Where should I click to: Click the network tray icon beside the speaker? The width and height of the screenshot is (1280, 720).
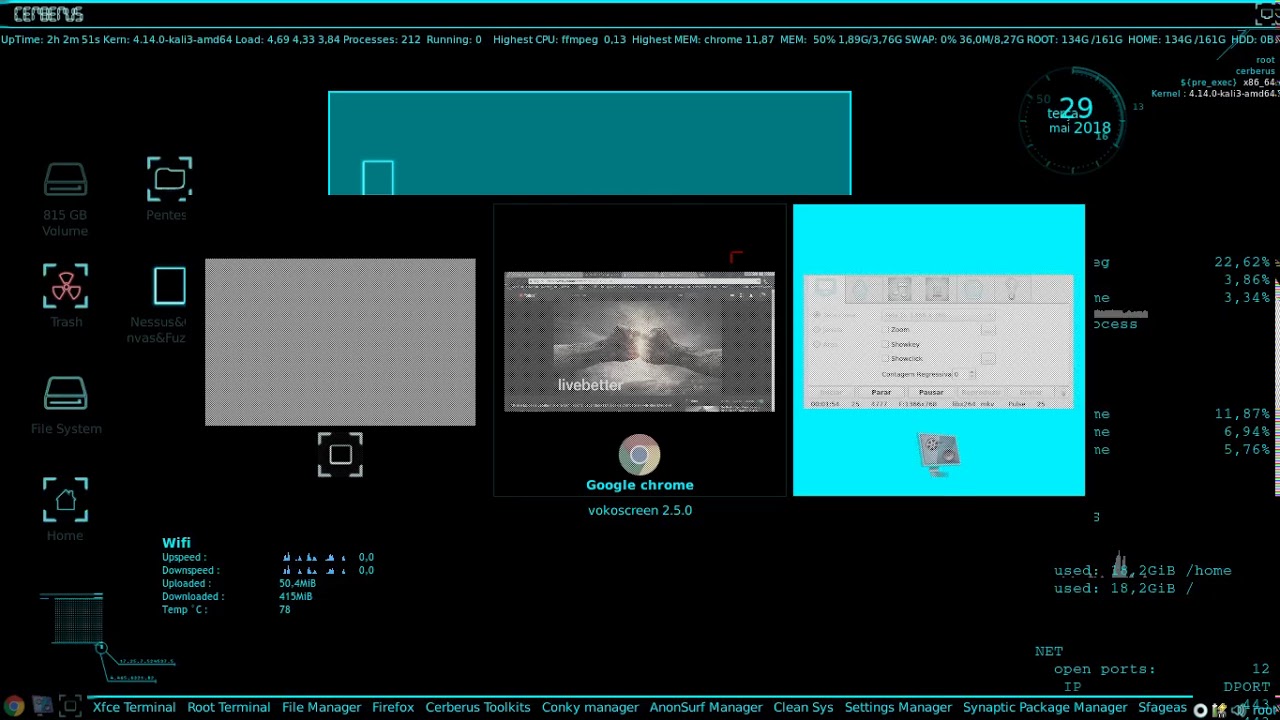click(x=1219, y=710)
